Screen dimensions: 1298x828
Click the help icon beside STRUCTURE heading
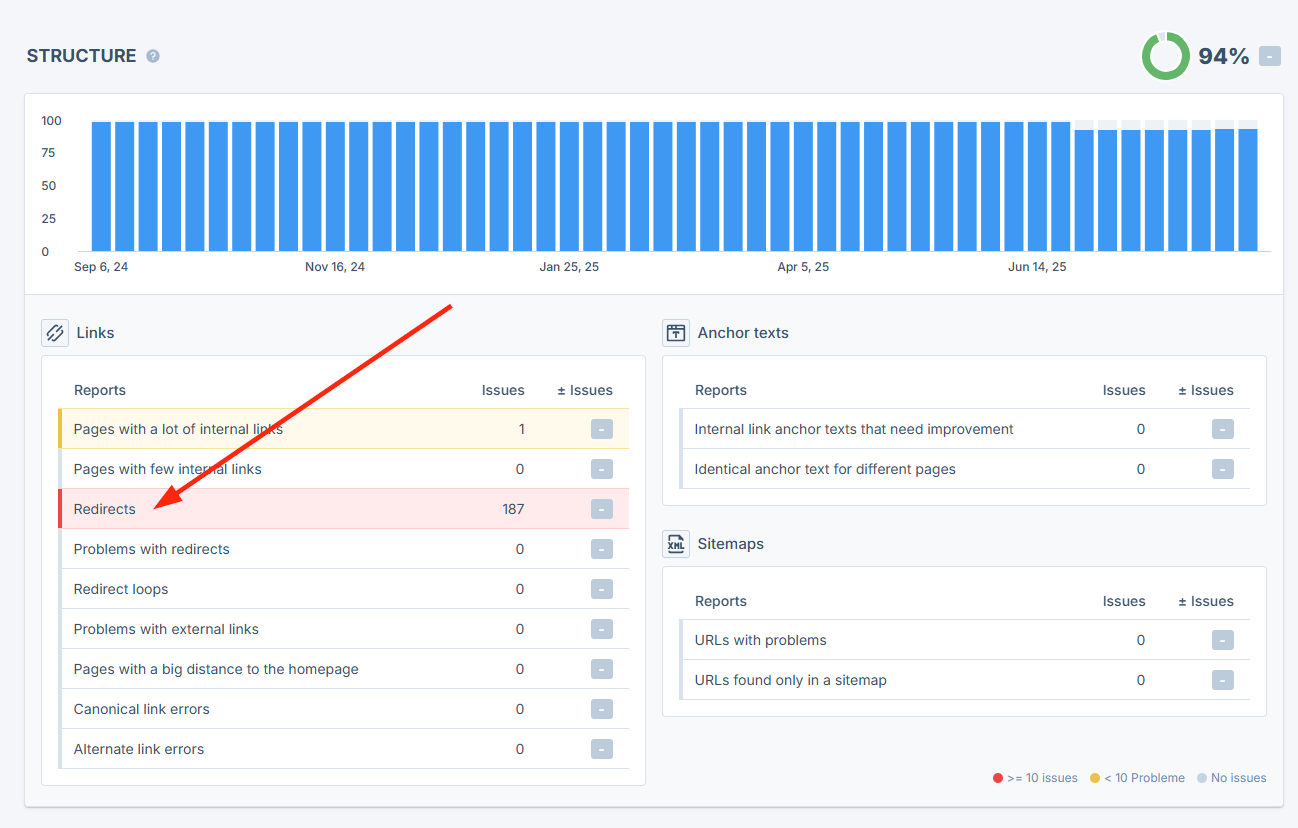click(152, 56)
